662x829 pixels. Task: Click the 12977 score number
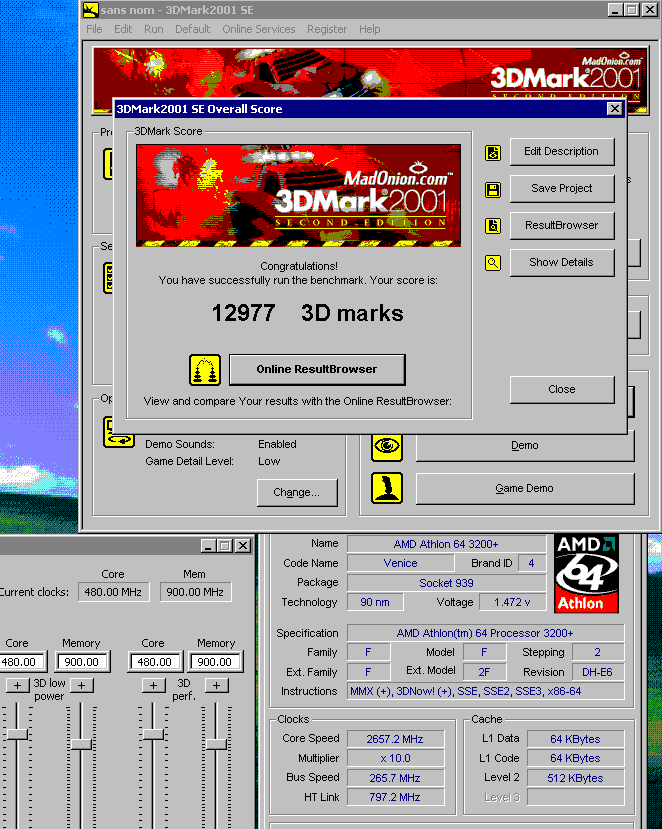pyautogui.click(x=243, y=313)
